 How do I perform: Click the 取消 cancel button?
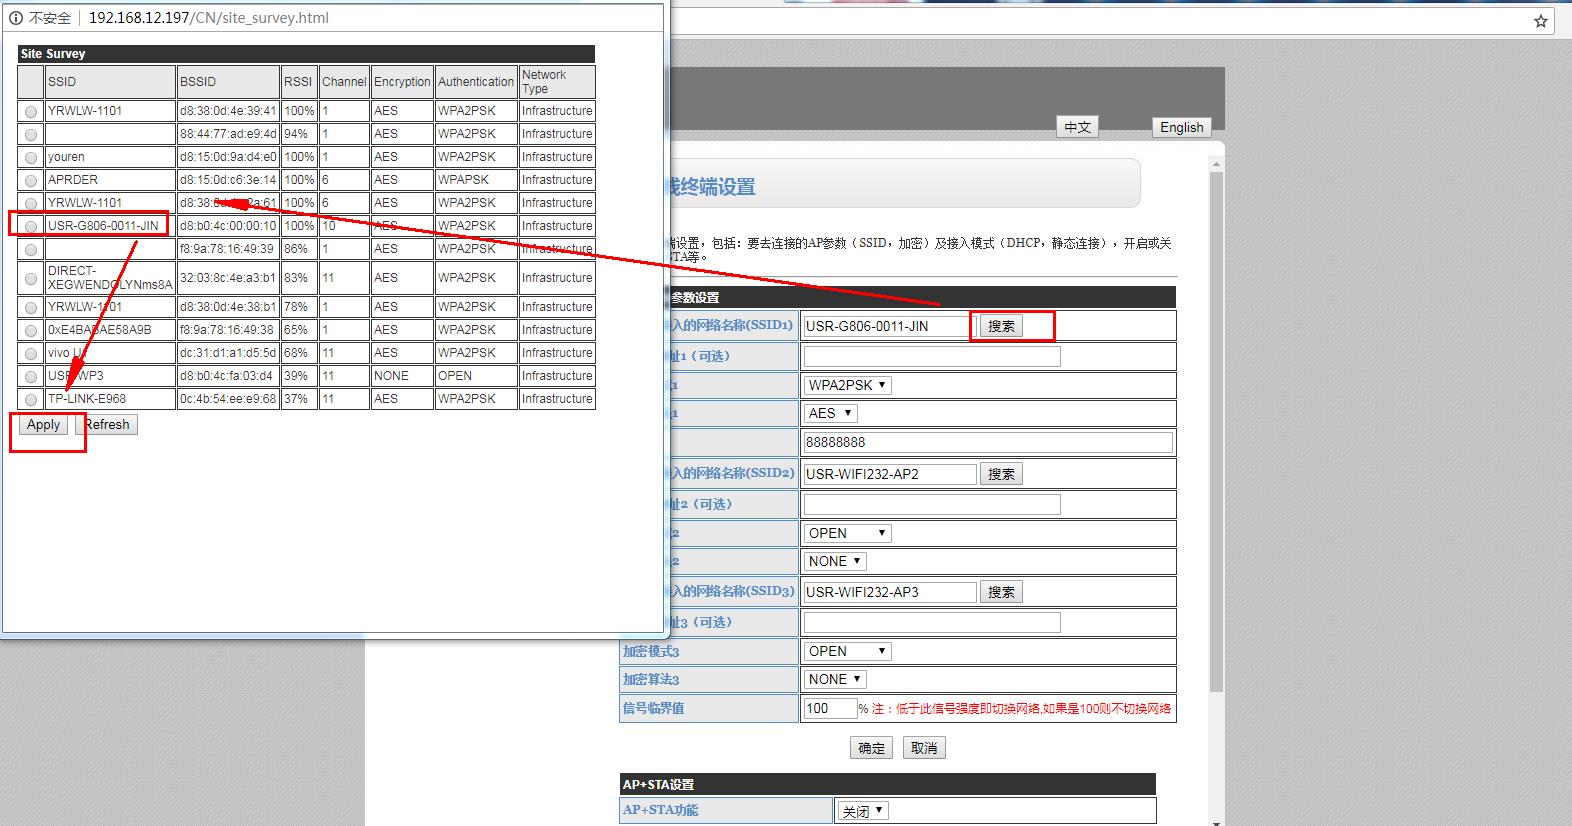click(924, 748)
